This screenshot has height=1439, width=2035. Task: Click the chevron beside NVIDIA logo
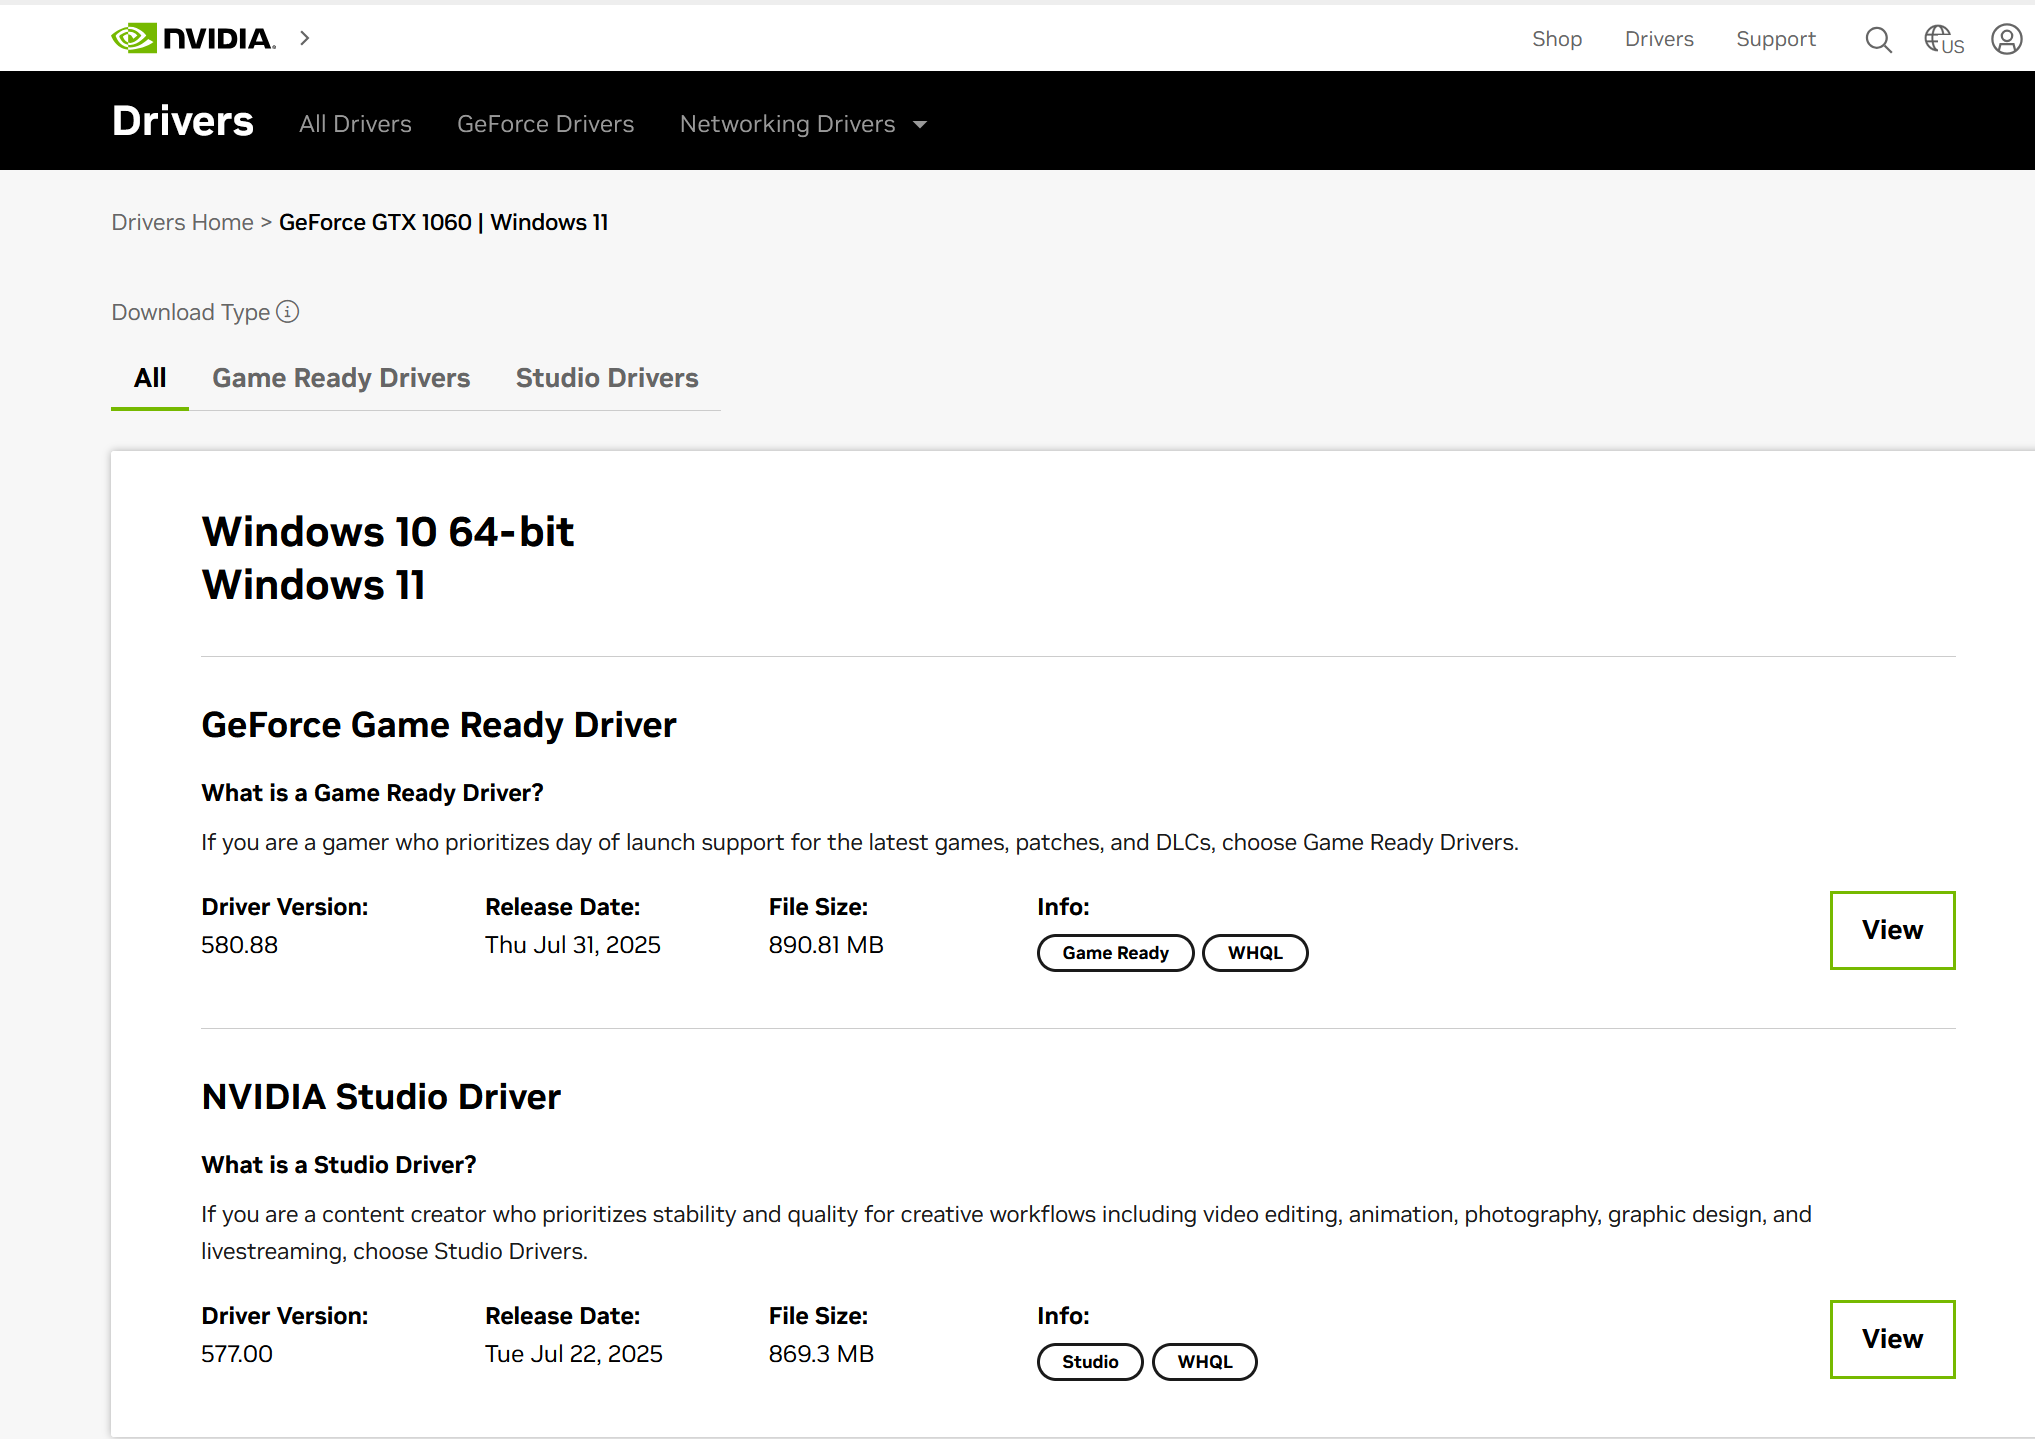(305, 38)
